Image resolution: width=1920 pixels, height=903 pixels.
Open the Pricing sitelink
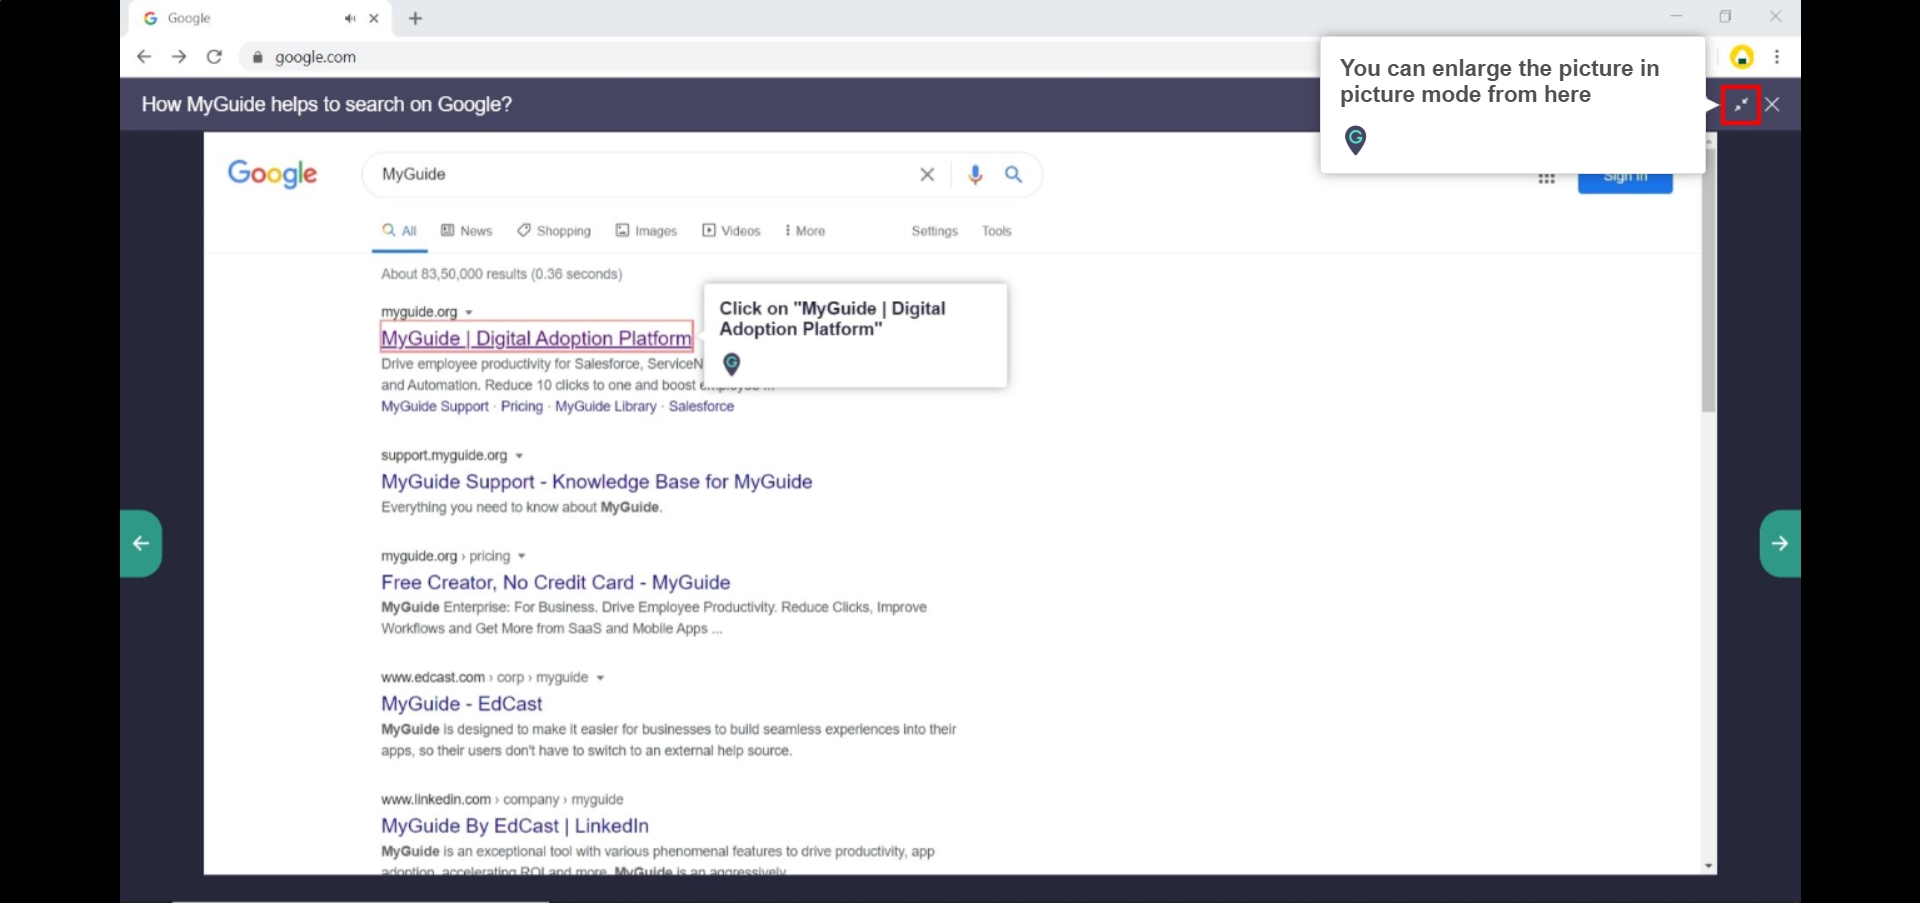(522, 406)
